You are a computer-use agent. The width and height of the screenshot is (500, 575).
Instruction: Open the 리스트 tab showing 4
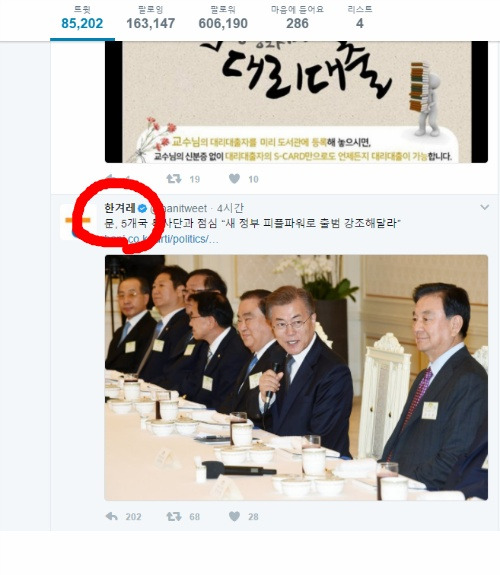pyautogui.click(x=360, y=18)
